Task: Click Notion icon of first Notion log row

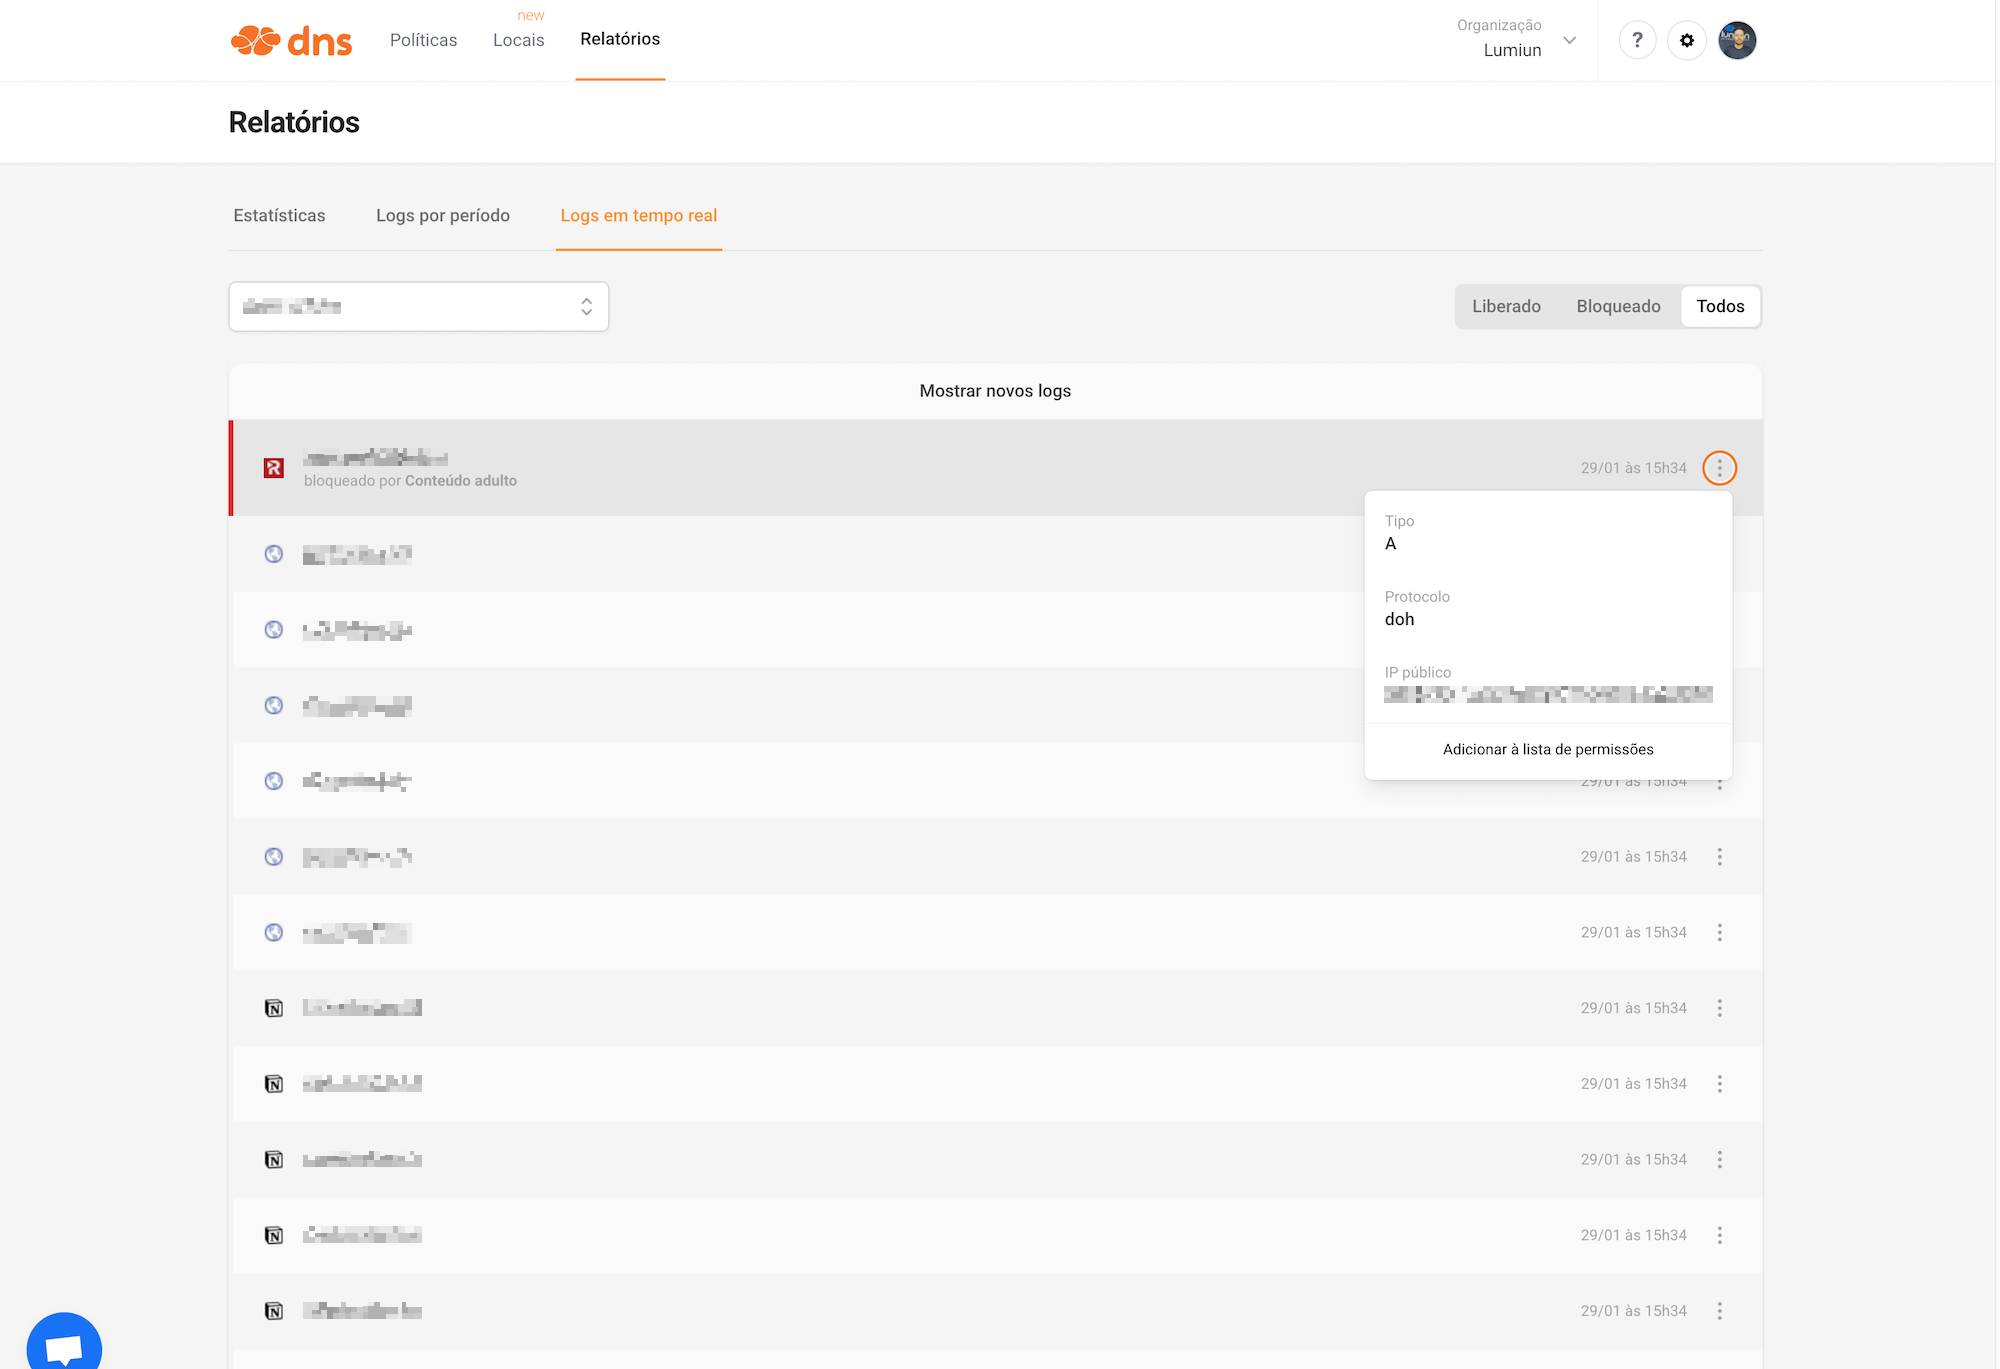Action: click(x=274, y=1008)
